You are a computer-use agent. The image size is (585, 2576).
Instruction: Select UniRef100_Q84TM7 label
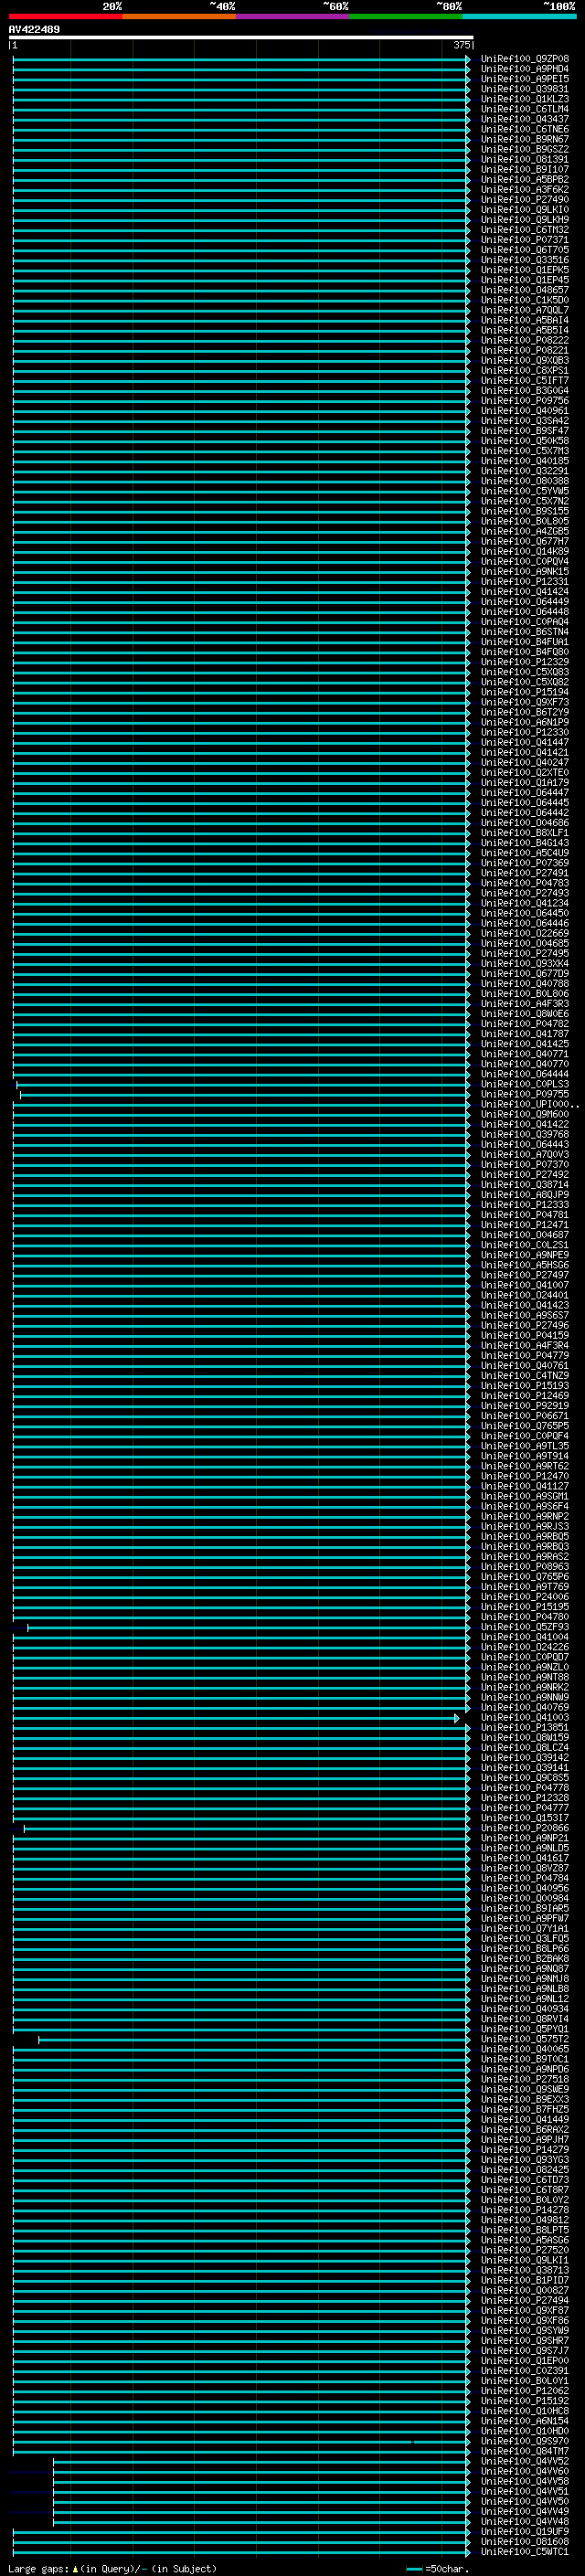524,2450
